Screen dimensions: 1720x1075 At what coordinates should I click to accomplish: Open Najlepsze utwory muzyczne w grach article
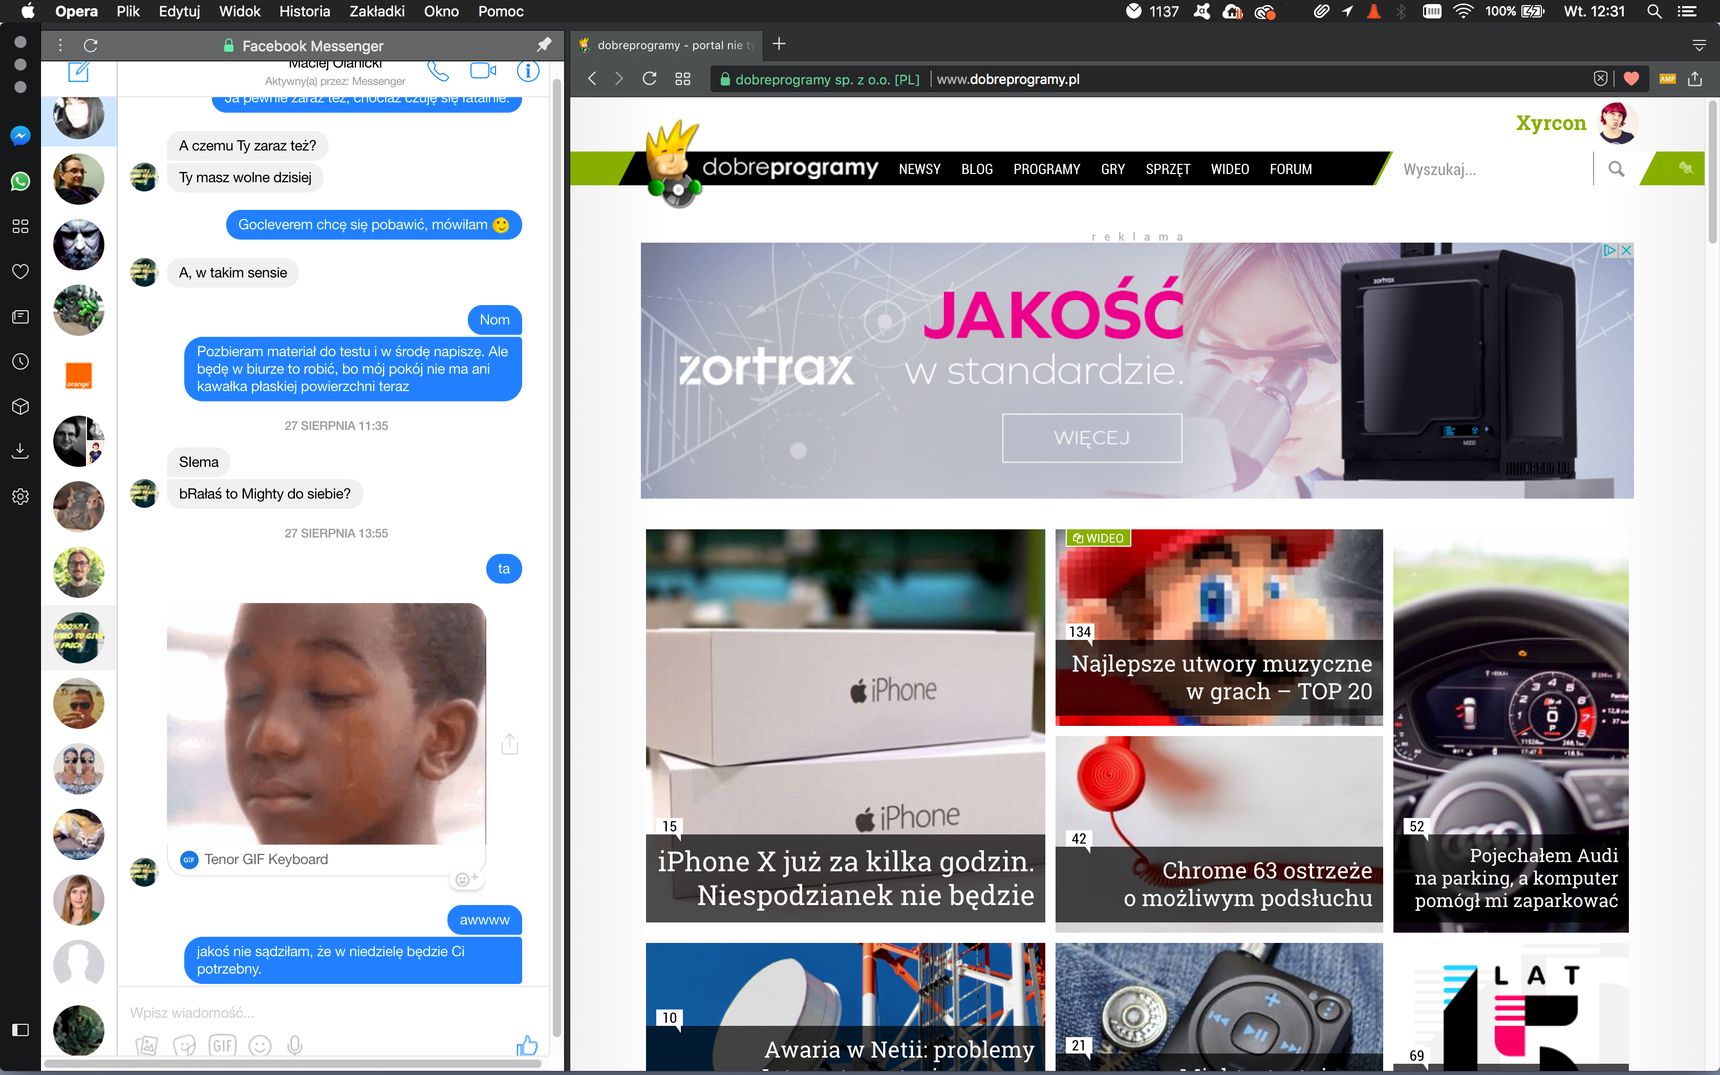(1219, 627)
